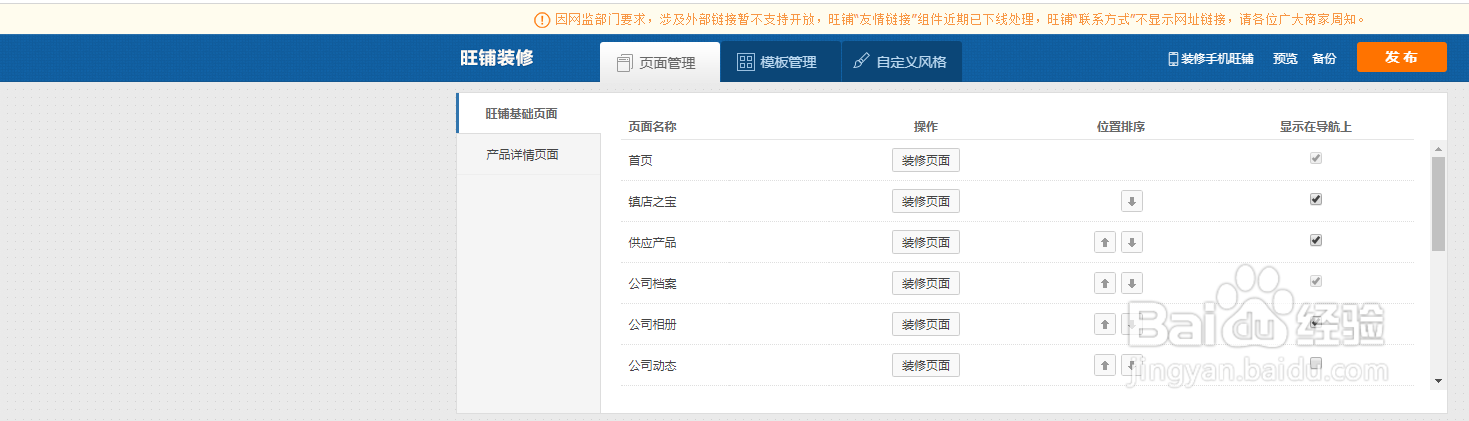Click the 首页 page name
Screen dimensions: 1469x421
tap(640, 160)
